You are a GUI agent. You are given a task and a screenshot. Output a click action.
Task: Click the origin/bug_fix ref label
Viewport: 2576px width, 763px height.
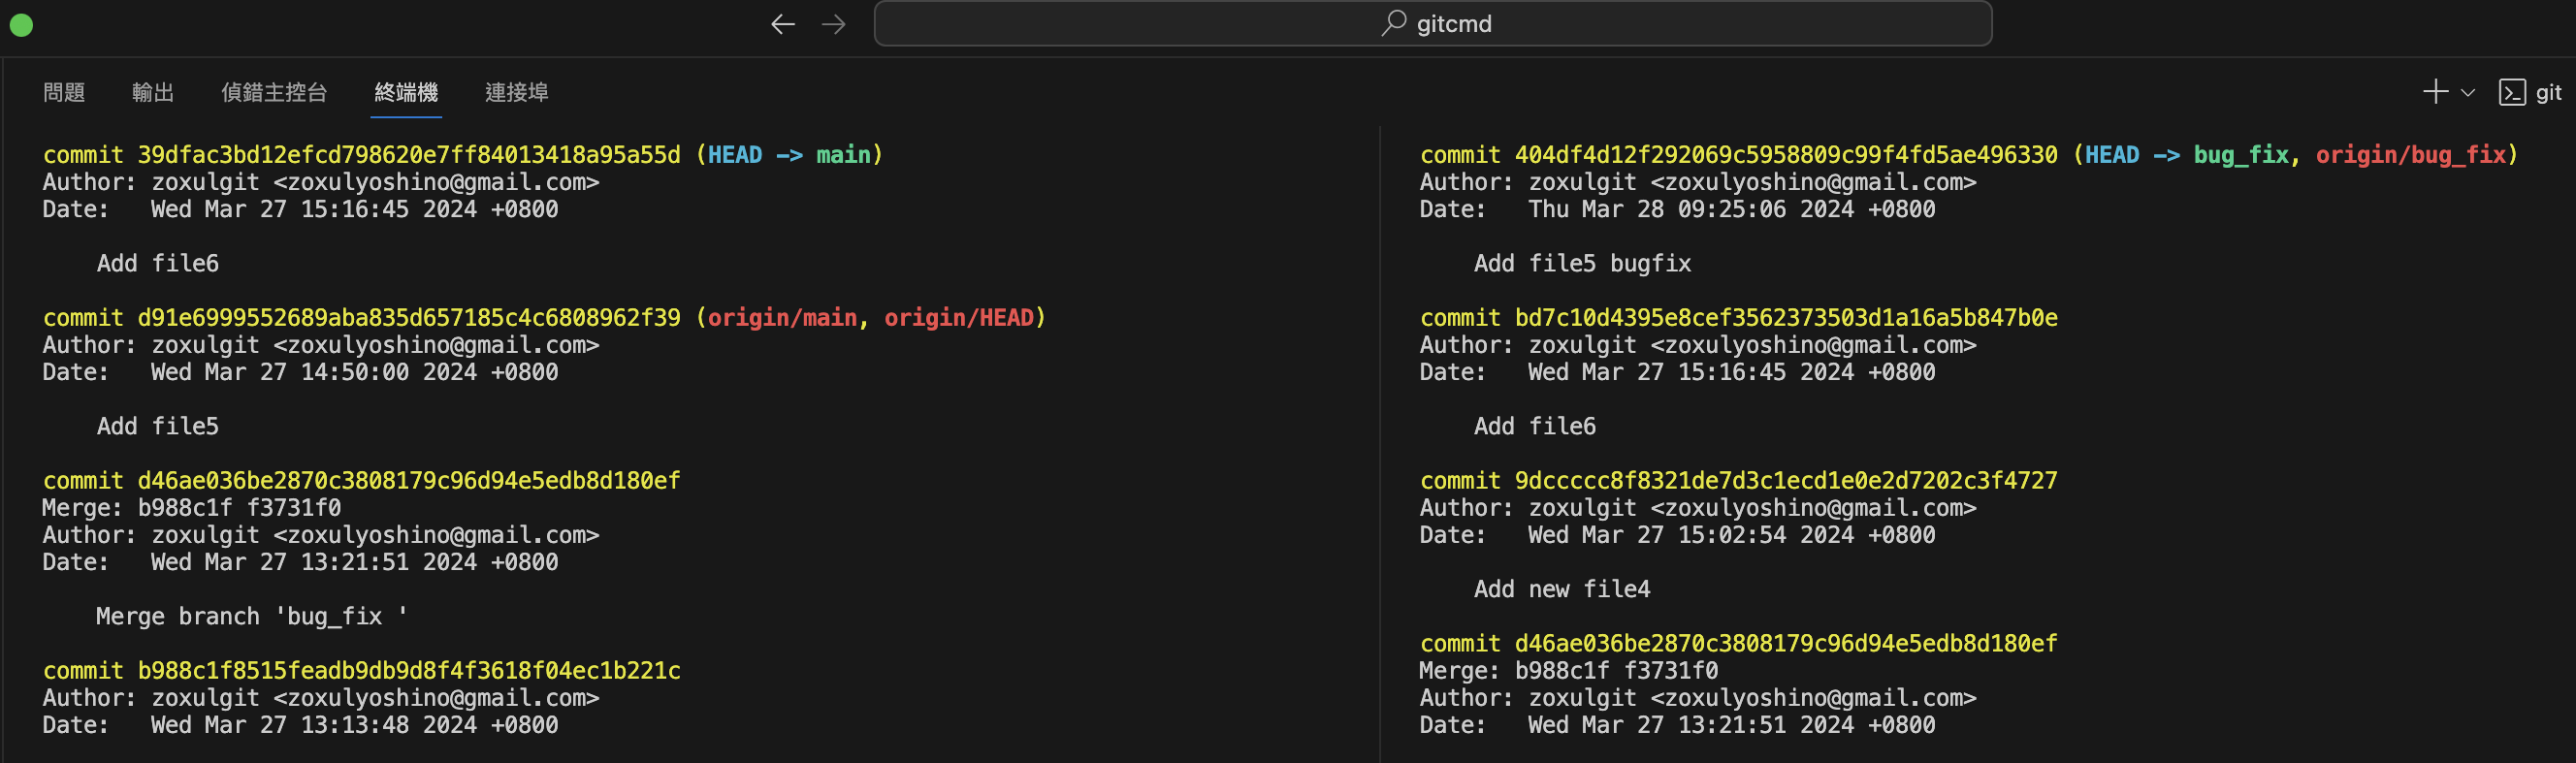tap(2410, 155)
